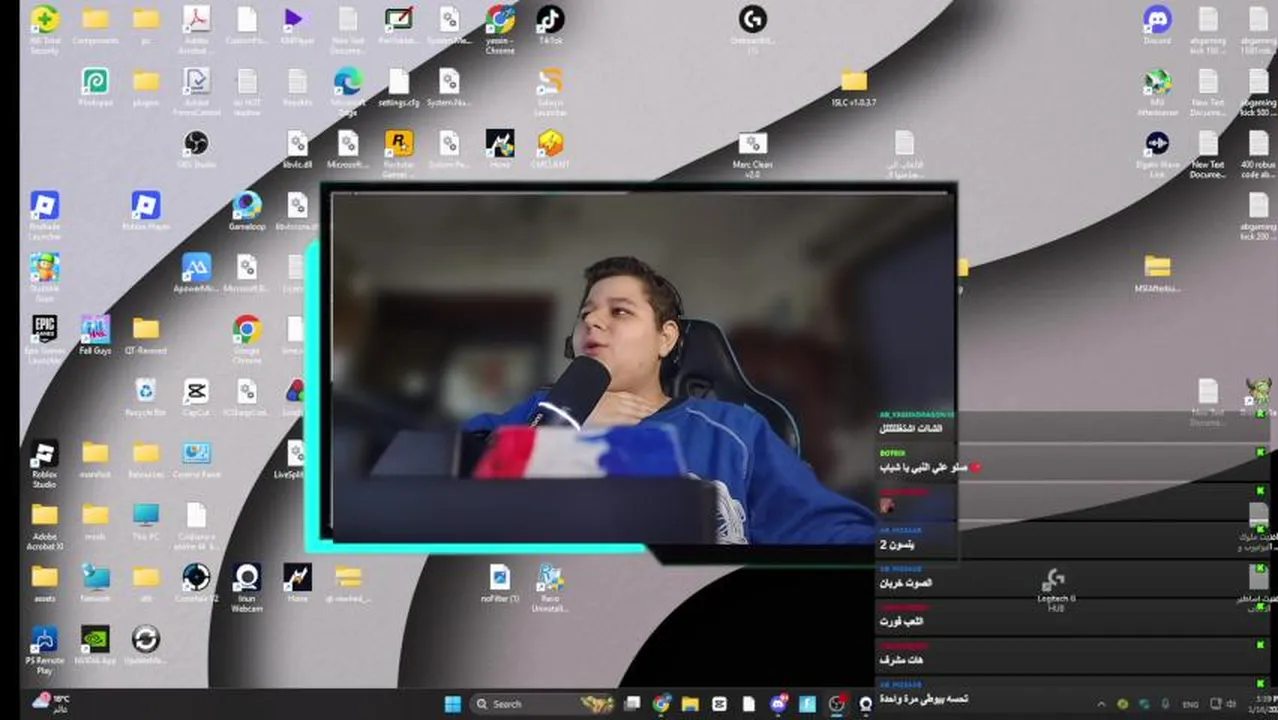Open Control Panel desktop icon
The width and height of the screenshot is (1278, 720).
click(x=196, y=460)
